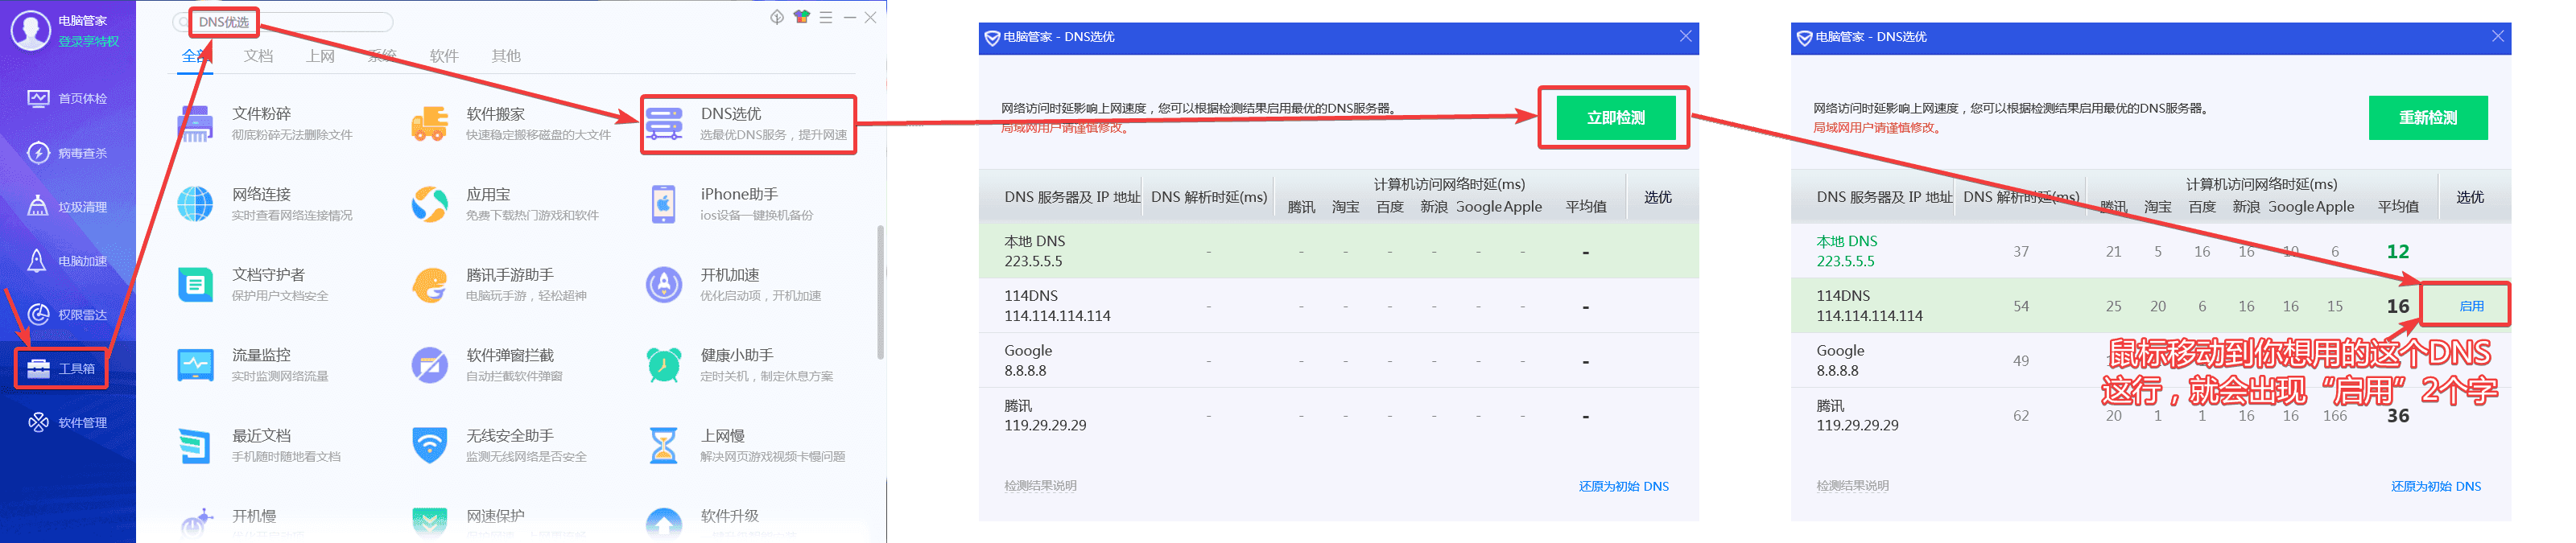The height and width of the screenshot is (543, 2576).
Task: Click the colorful T-shirt skin icon
Action: [801, 17]
